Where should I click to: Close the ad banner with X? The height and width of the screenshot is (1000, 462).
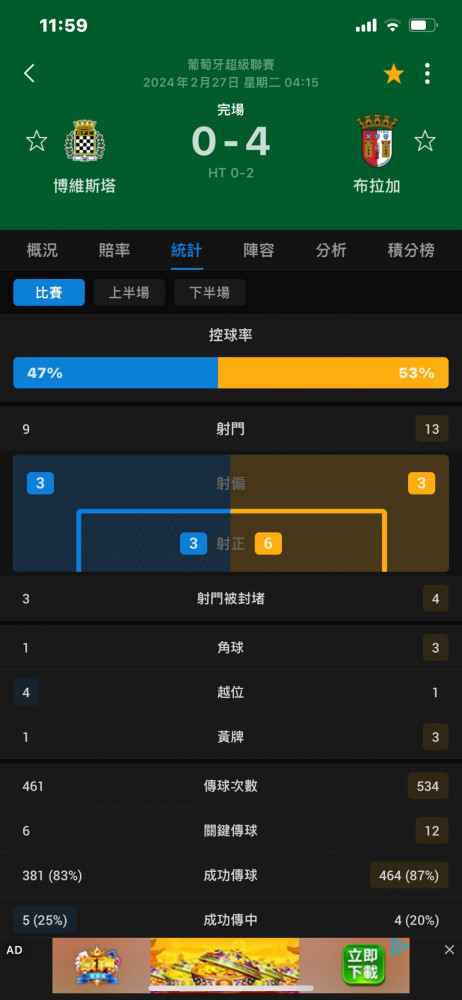click(449, 950)
